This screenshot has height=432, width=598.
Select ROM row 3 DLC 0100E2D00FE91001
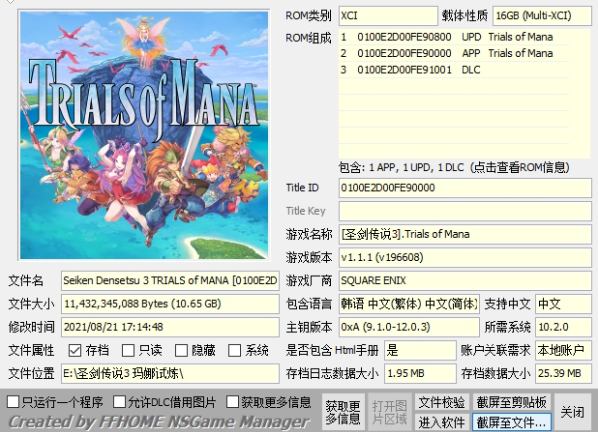[x=454, y=70]
